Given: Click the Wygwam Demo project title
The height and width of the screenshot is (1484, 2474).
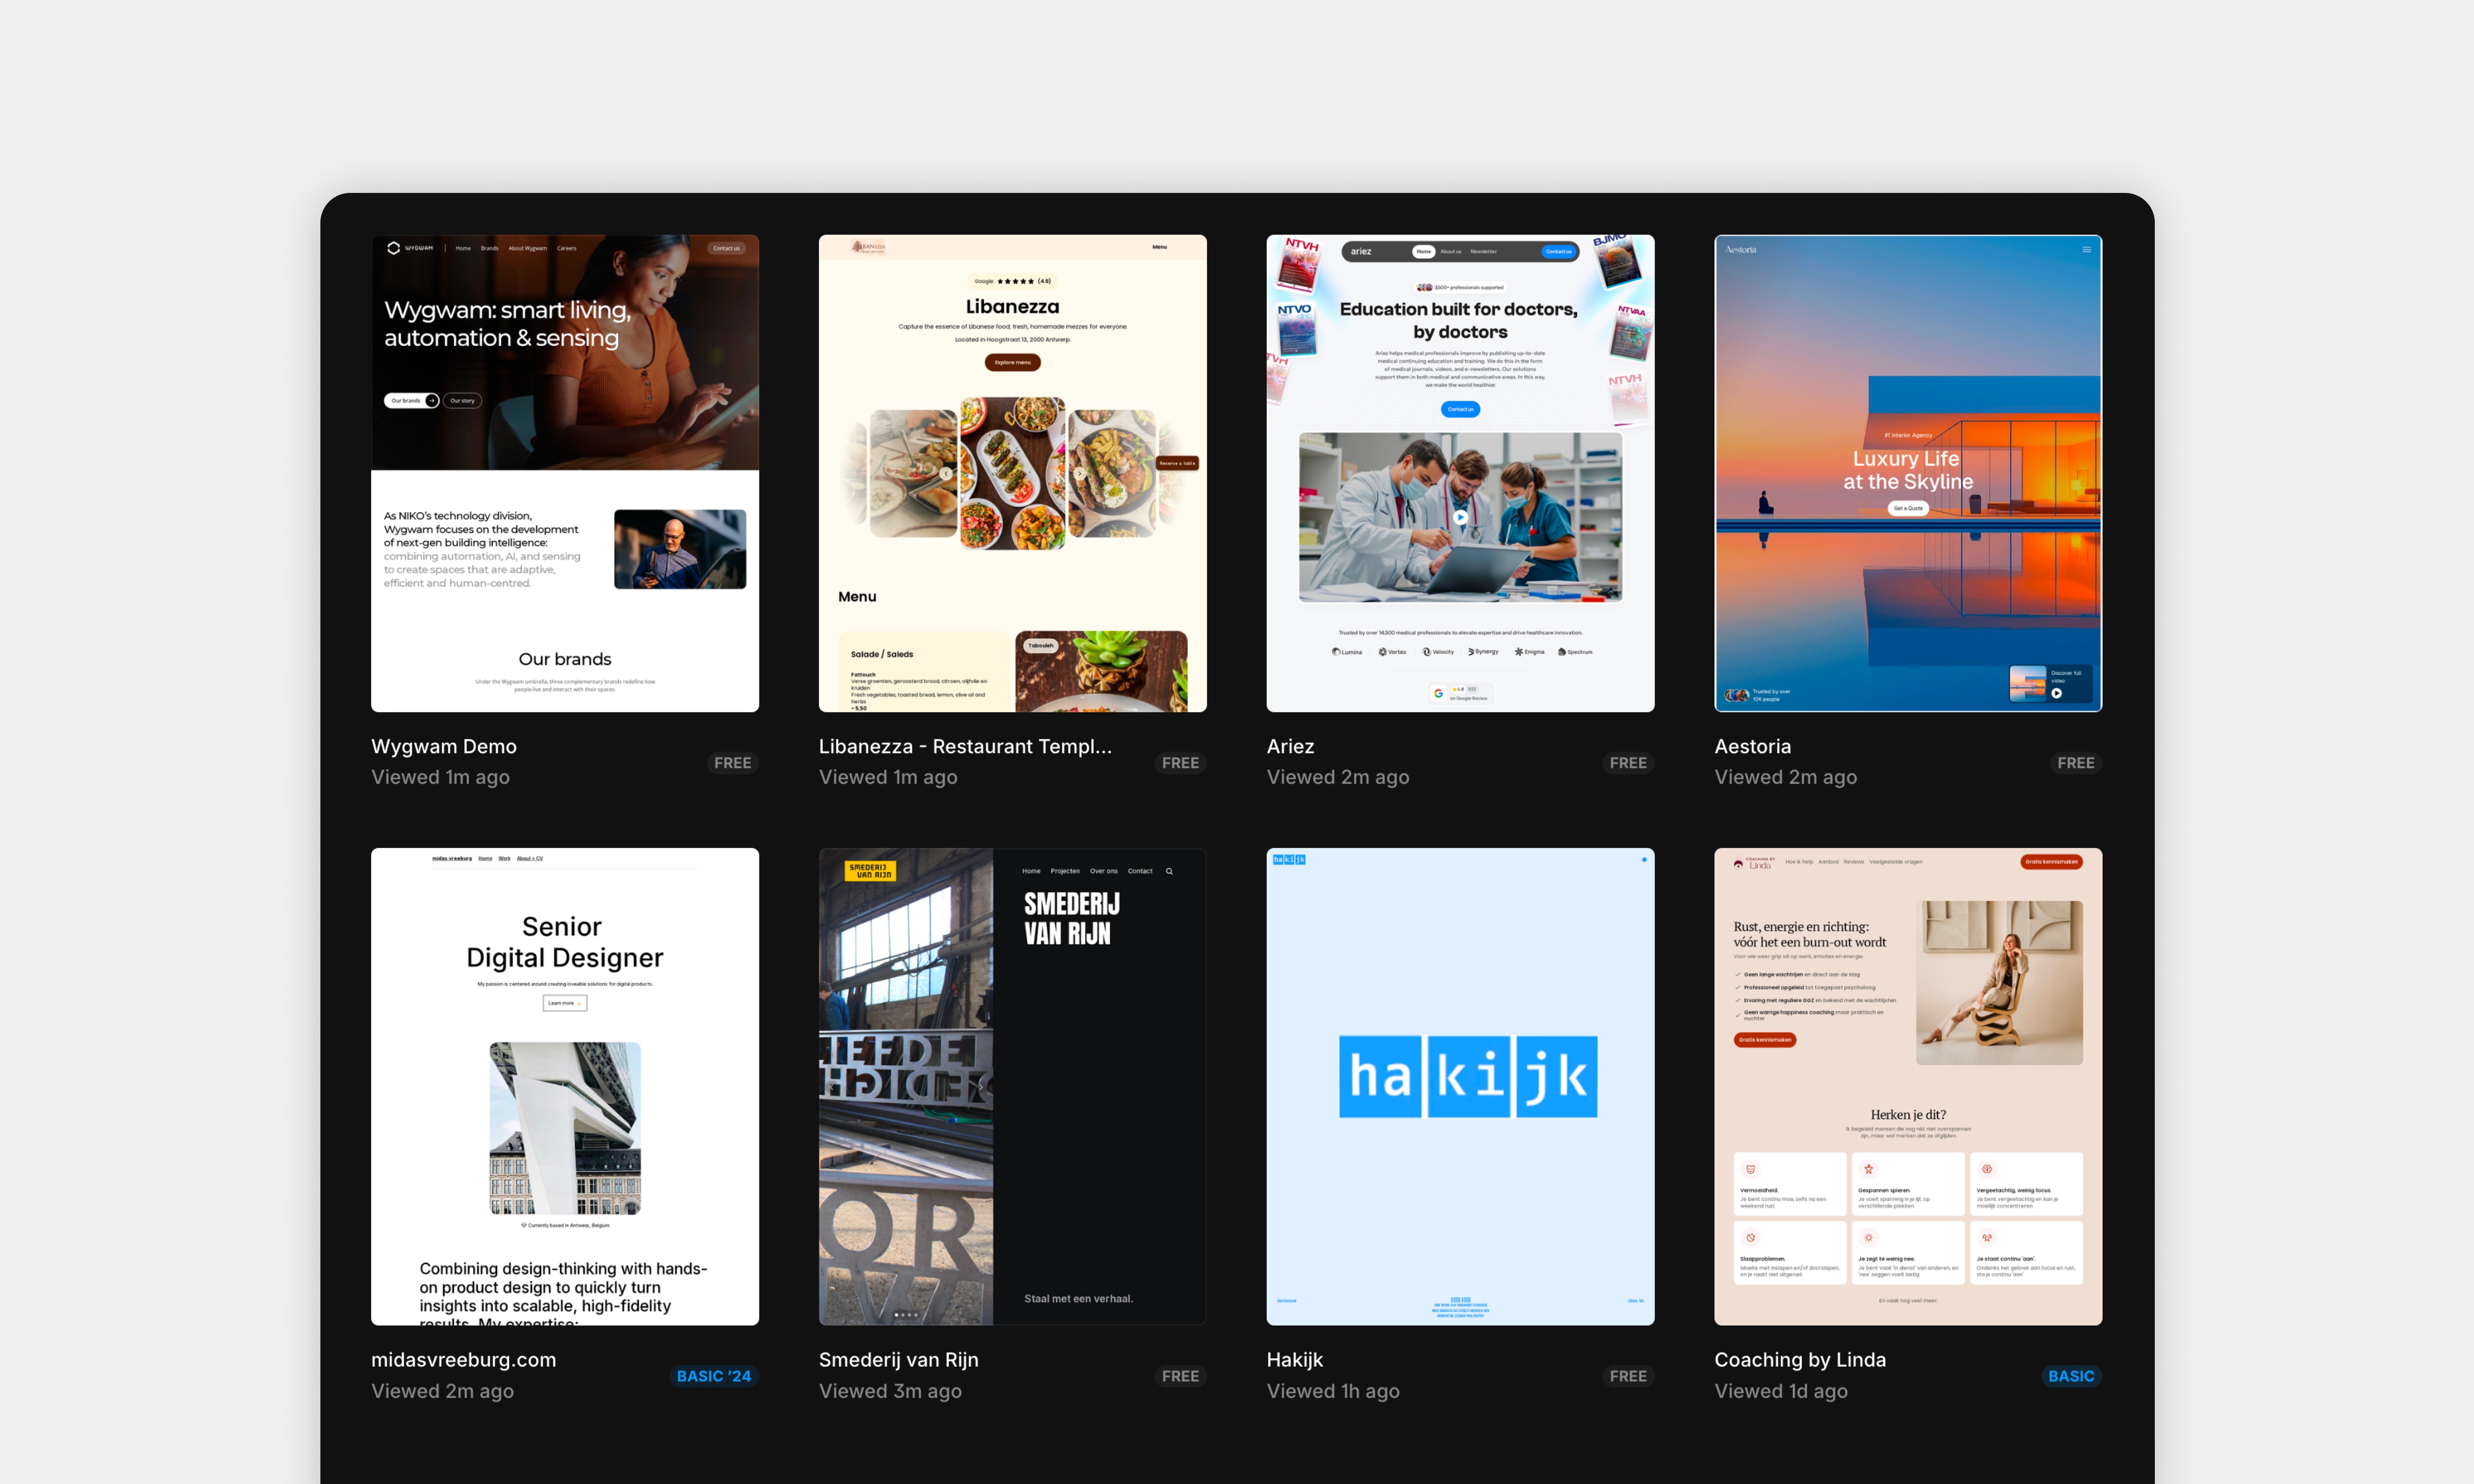Looking at the screenshot, I should pos(444,746).
